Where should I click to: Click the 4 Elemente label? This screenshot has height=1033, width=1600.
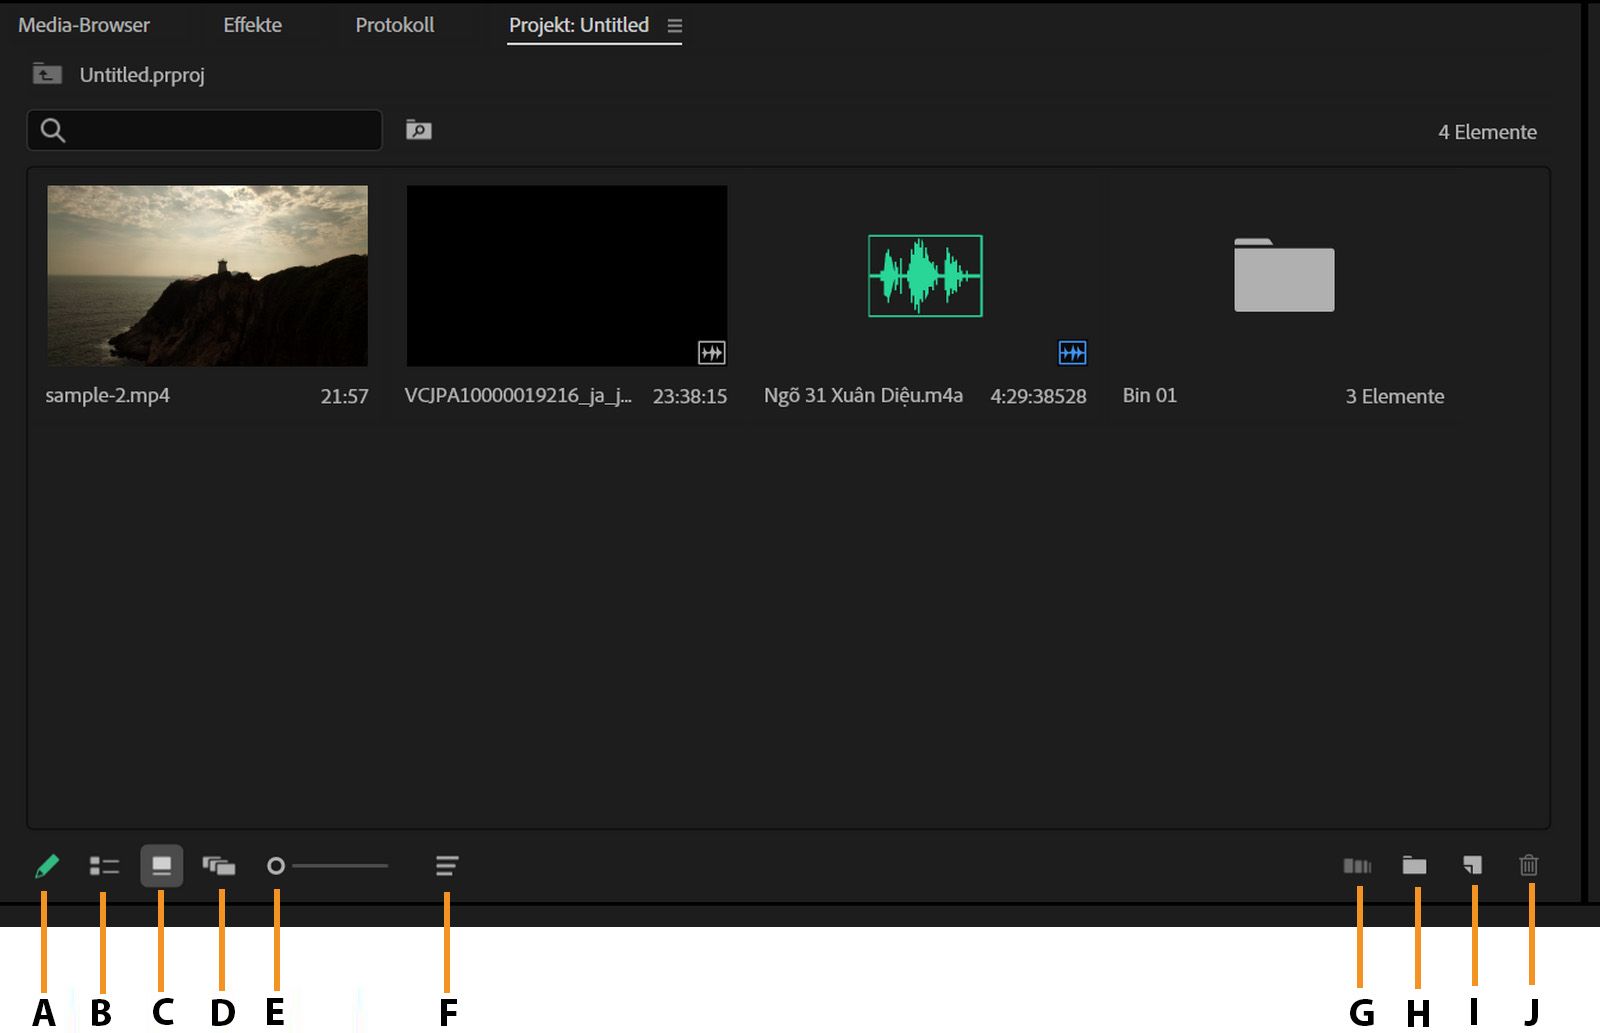1487,131
